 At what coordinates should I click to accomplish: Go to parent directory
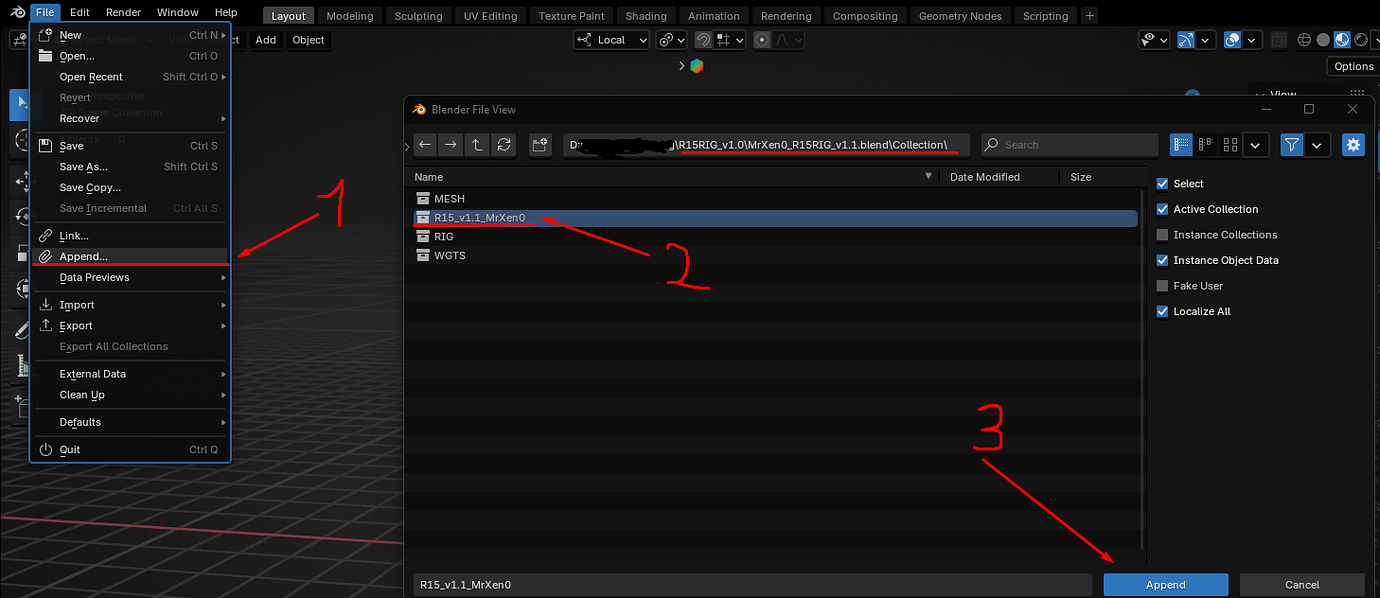pos(477,145)
